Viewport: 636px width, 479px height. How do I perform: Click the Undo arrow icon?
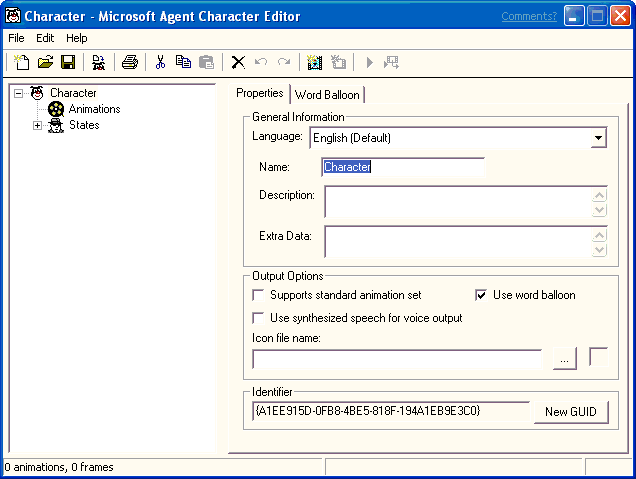click(x=261, y=62)
